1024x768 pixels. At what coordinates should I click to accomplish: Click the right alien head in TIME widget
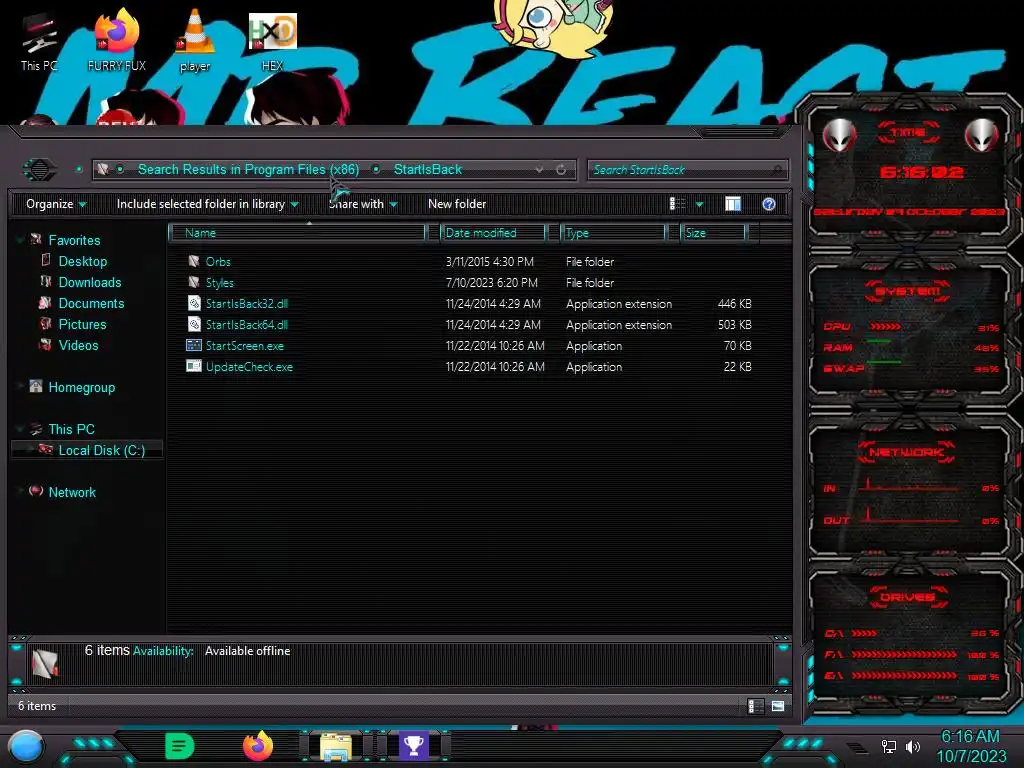(x=982, y=136)
